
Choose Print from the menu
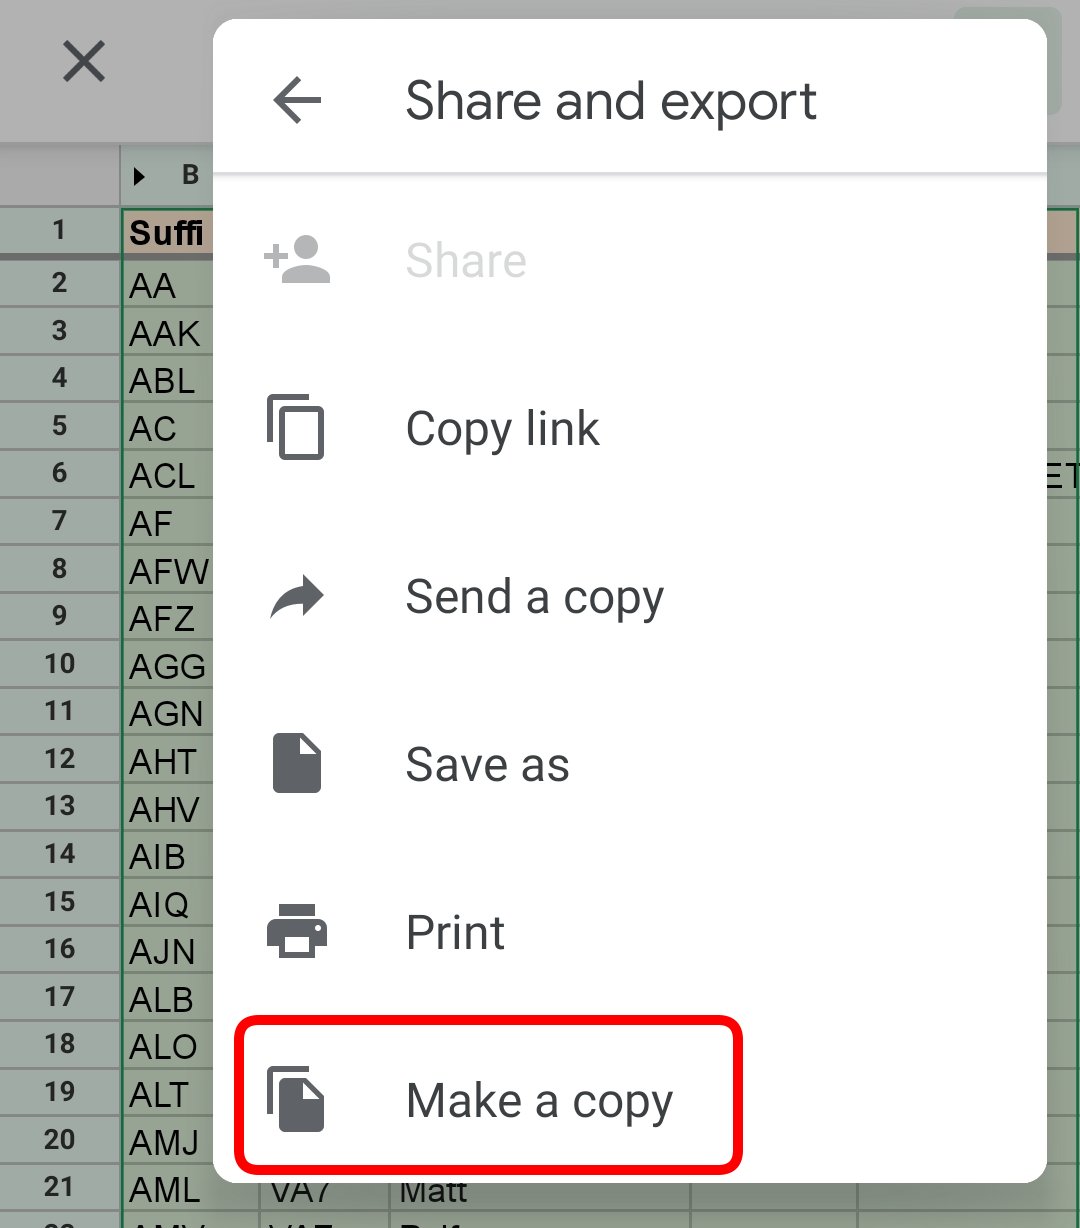630,932
